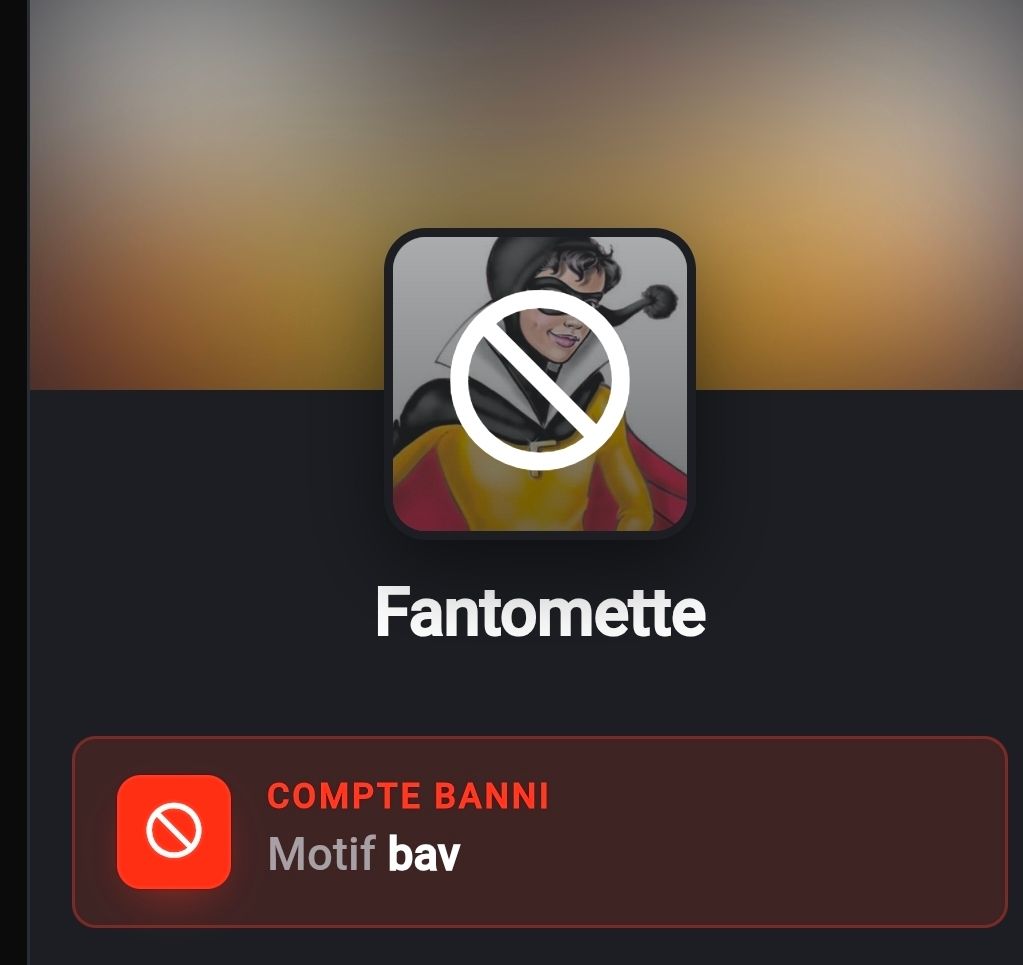Click empty right side of banned notice box
Image resolution: width=1023 pixels, height=965 pixels.
[783, 832]
